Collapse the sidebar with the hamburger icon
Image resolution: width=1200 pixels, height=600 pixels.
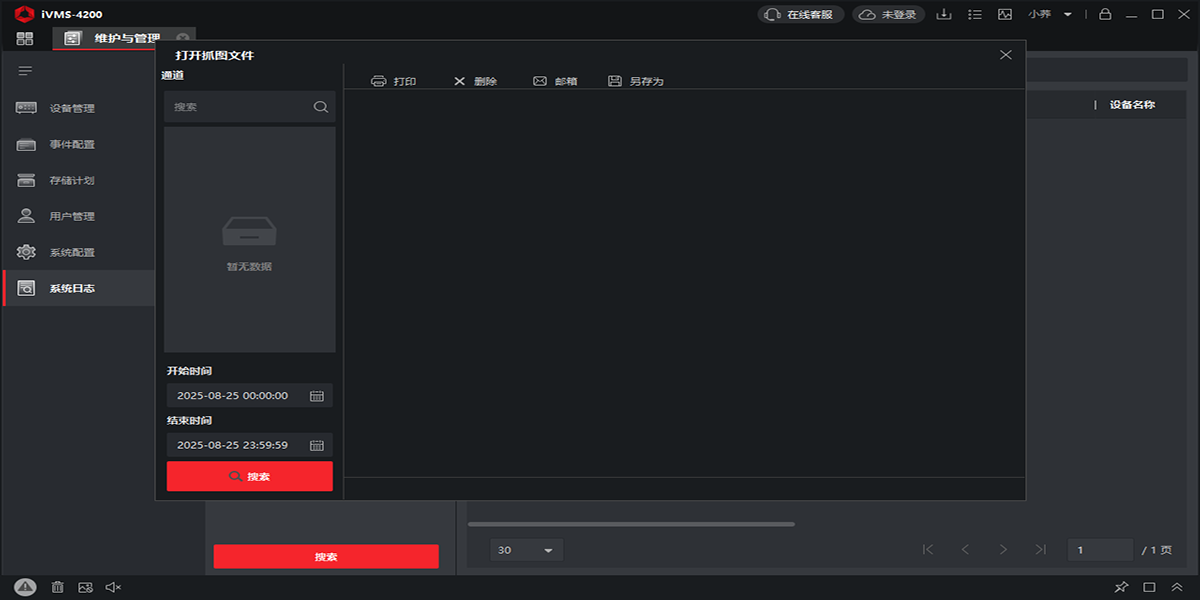pyautogui.click(x=26, y=71)
